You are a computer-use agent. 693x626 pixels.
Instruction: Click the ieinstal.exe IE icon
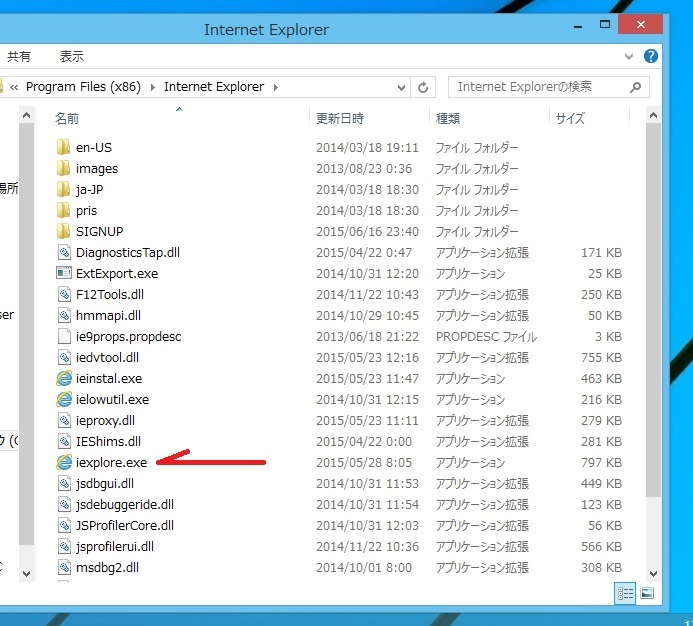(64, 378)
